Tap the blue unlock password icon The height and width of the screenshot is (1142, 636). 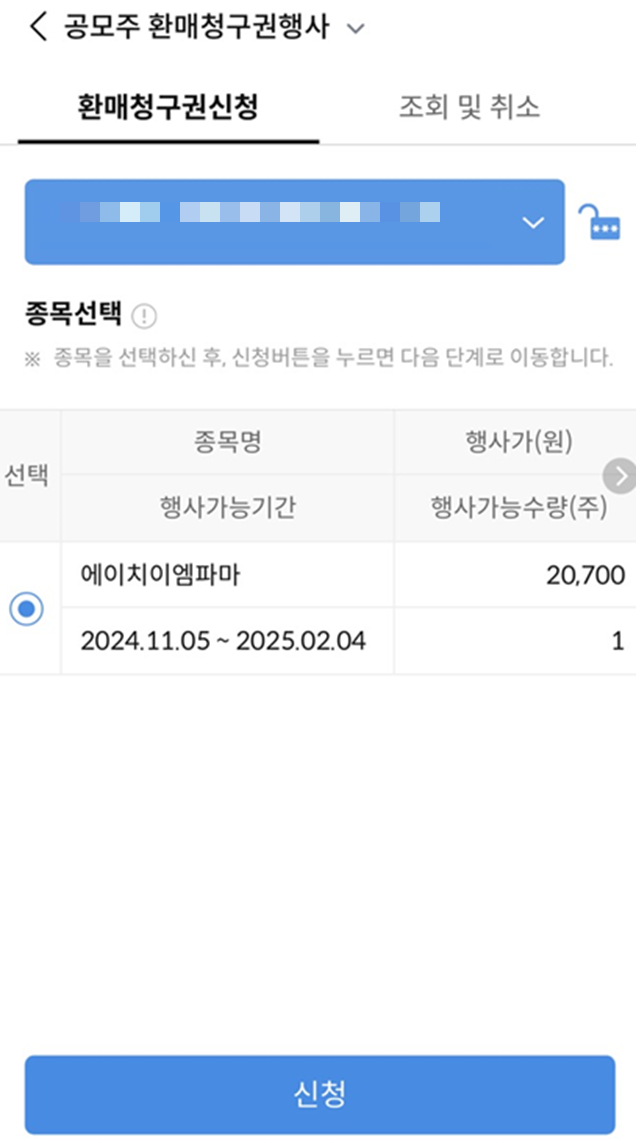[603, 222]
